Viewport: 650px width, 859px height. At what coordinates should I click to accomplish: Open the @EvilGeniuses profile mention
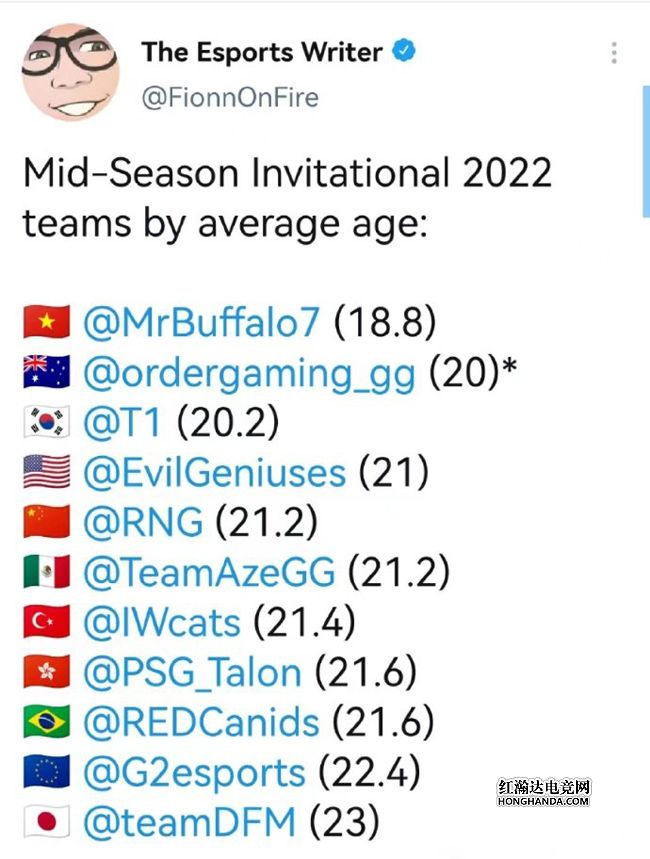click(214, 472)
